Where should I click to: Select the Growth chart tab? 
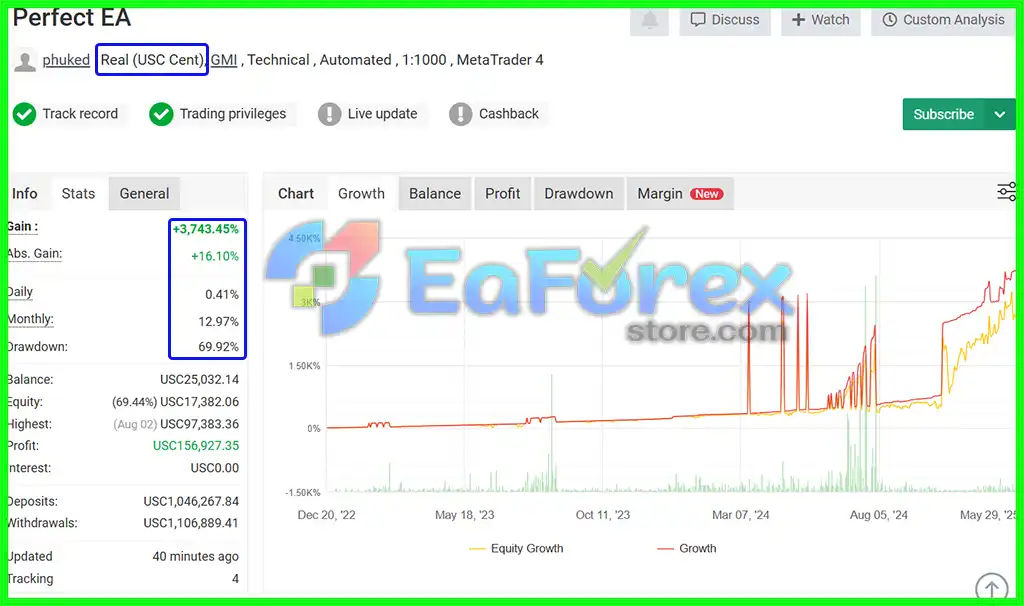coord(361,194)
